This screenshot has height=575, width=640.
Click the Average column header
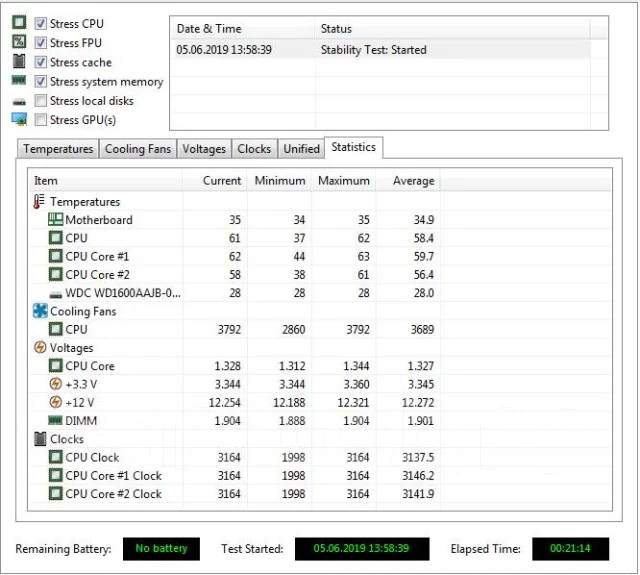point(408,180)
